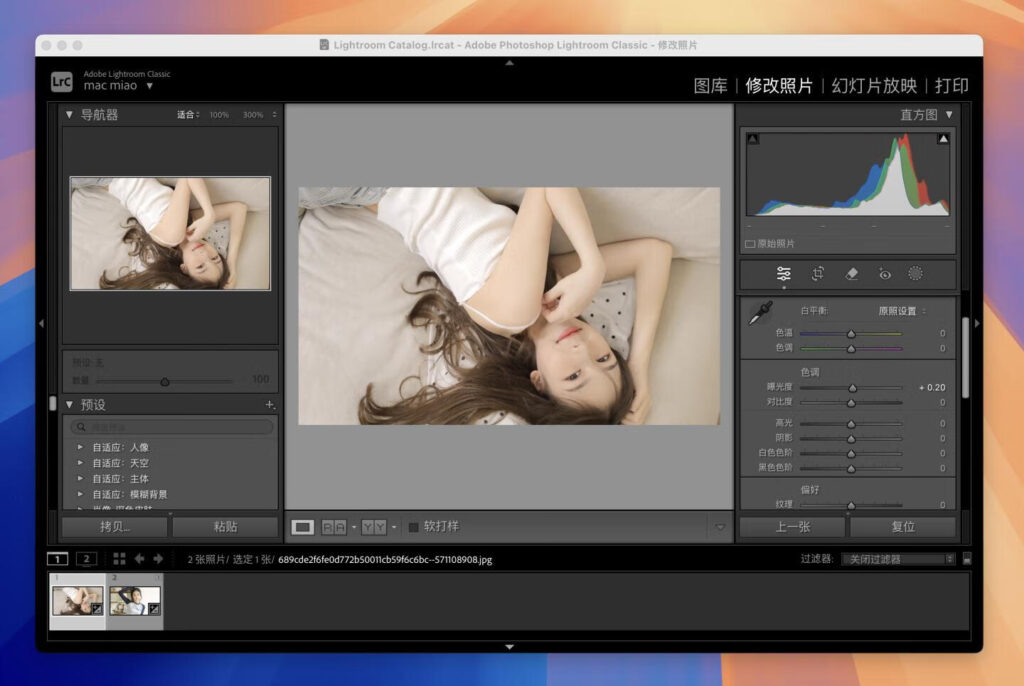Select the basic adjustments edit icon
Viewport: 1024px width, 686px height.
tap(784, 273)
